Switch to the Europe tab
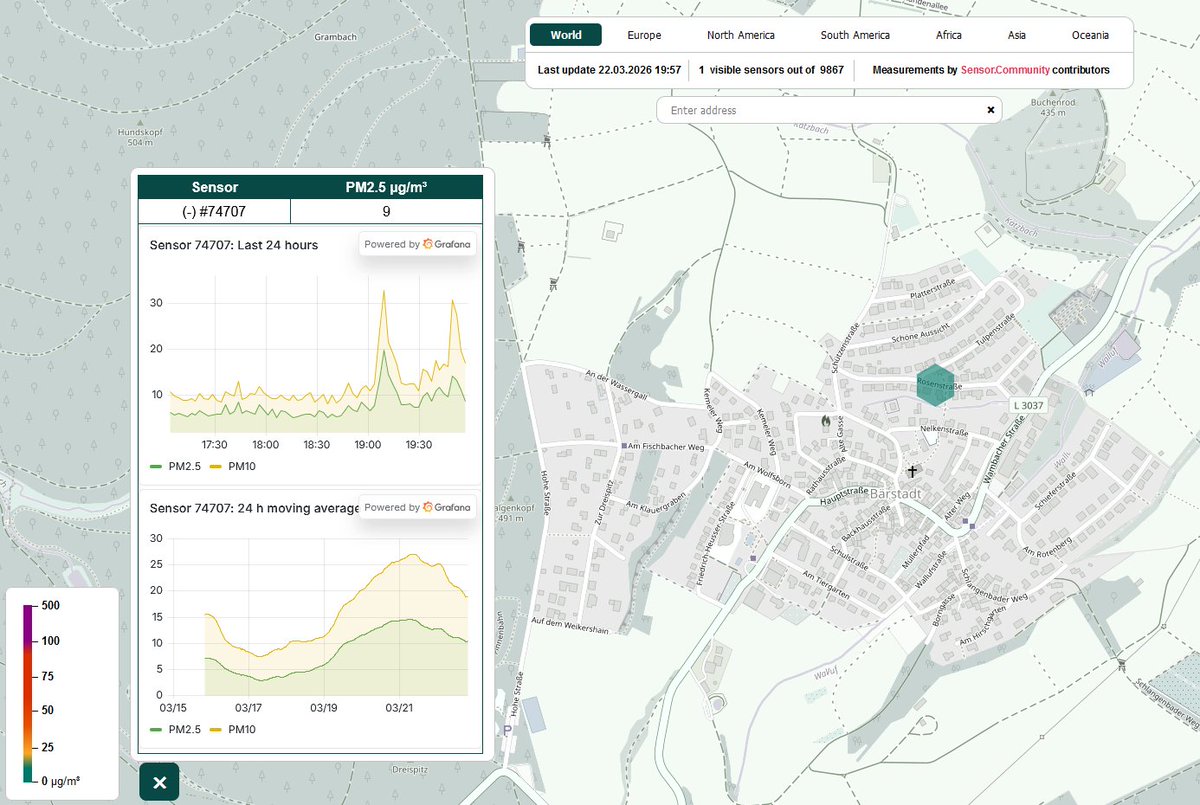This screenshot has height=805, width=1200. [x=644, y=35]
